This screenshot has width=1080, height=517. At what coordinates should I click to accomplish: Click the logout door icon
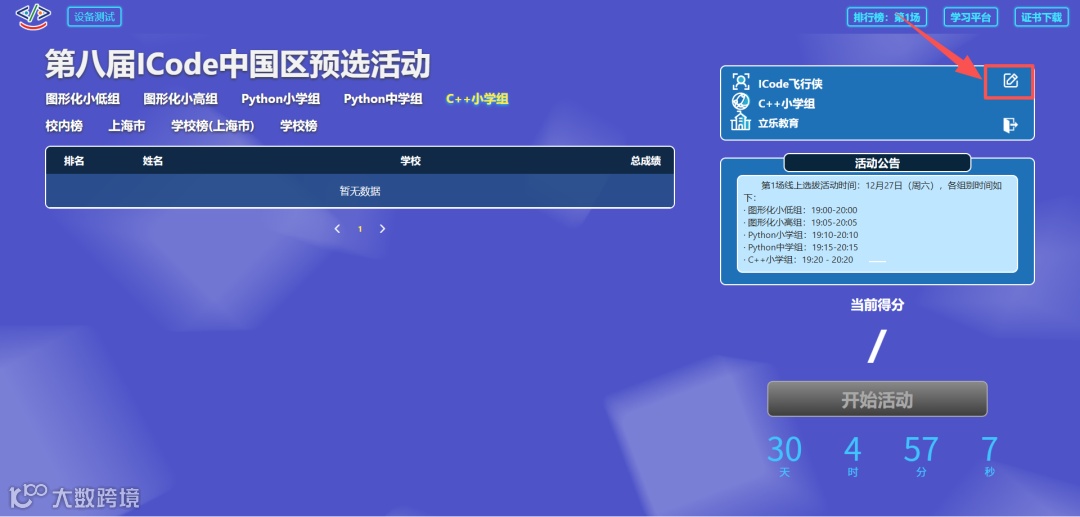[x=1010, y=125]
